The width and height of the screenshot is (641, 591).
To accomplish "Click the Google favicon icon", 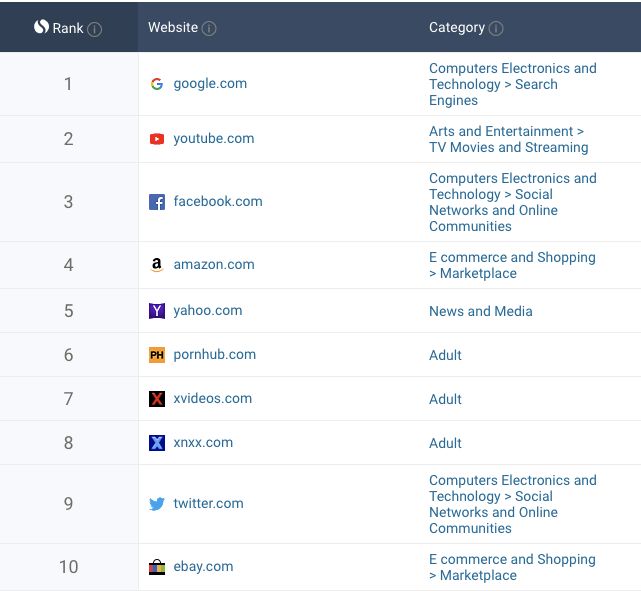I will click(x=157, y=84).
